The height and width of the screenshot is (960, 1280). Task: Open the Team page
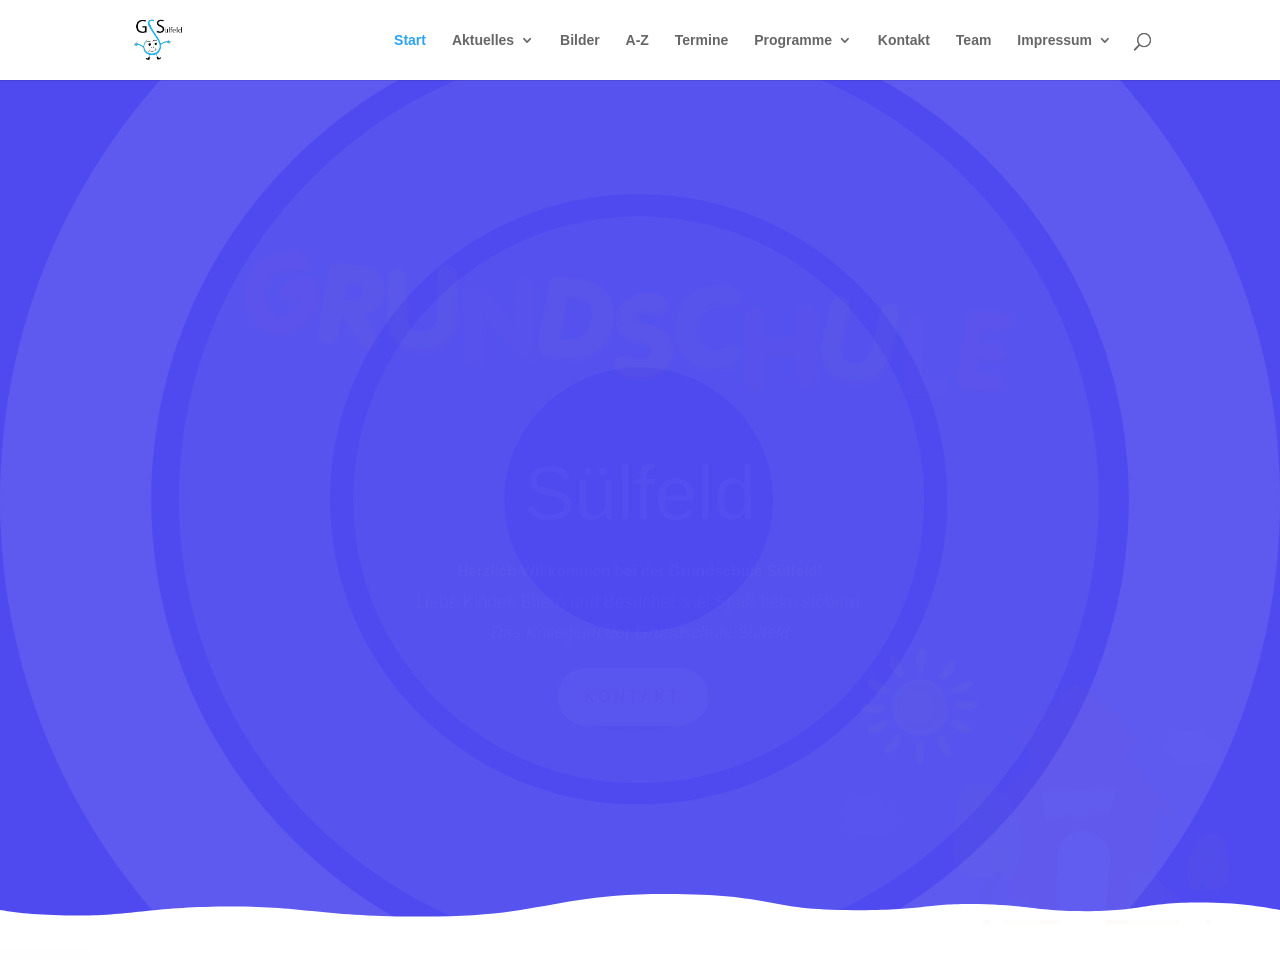973,40
